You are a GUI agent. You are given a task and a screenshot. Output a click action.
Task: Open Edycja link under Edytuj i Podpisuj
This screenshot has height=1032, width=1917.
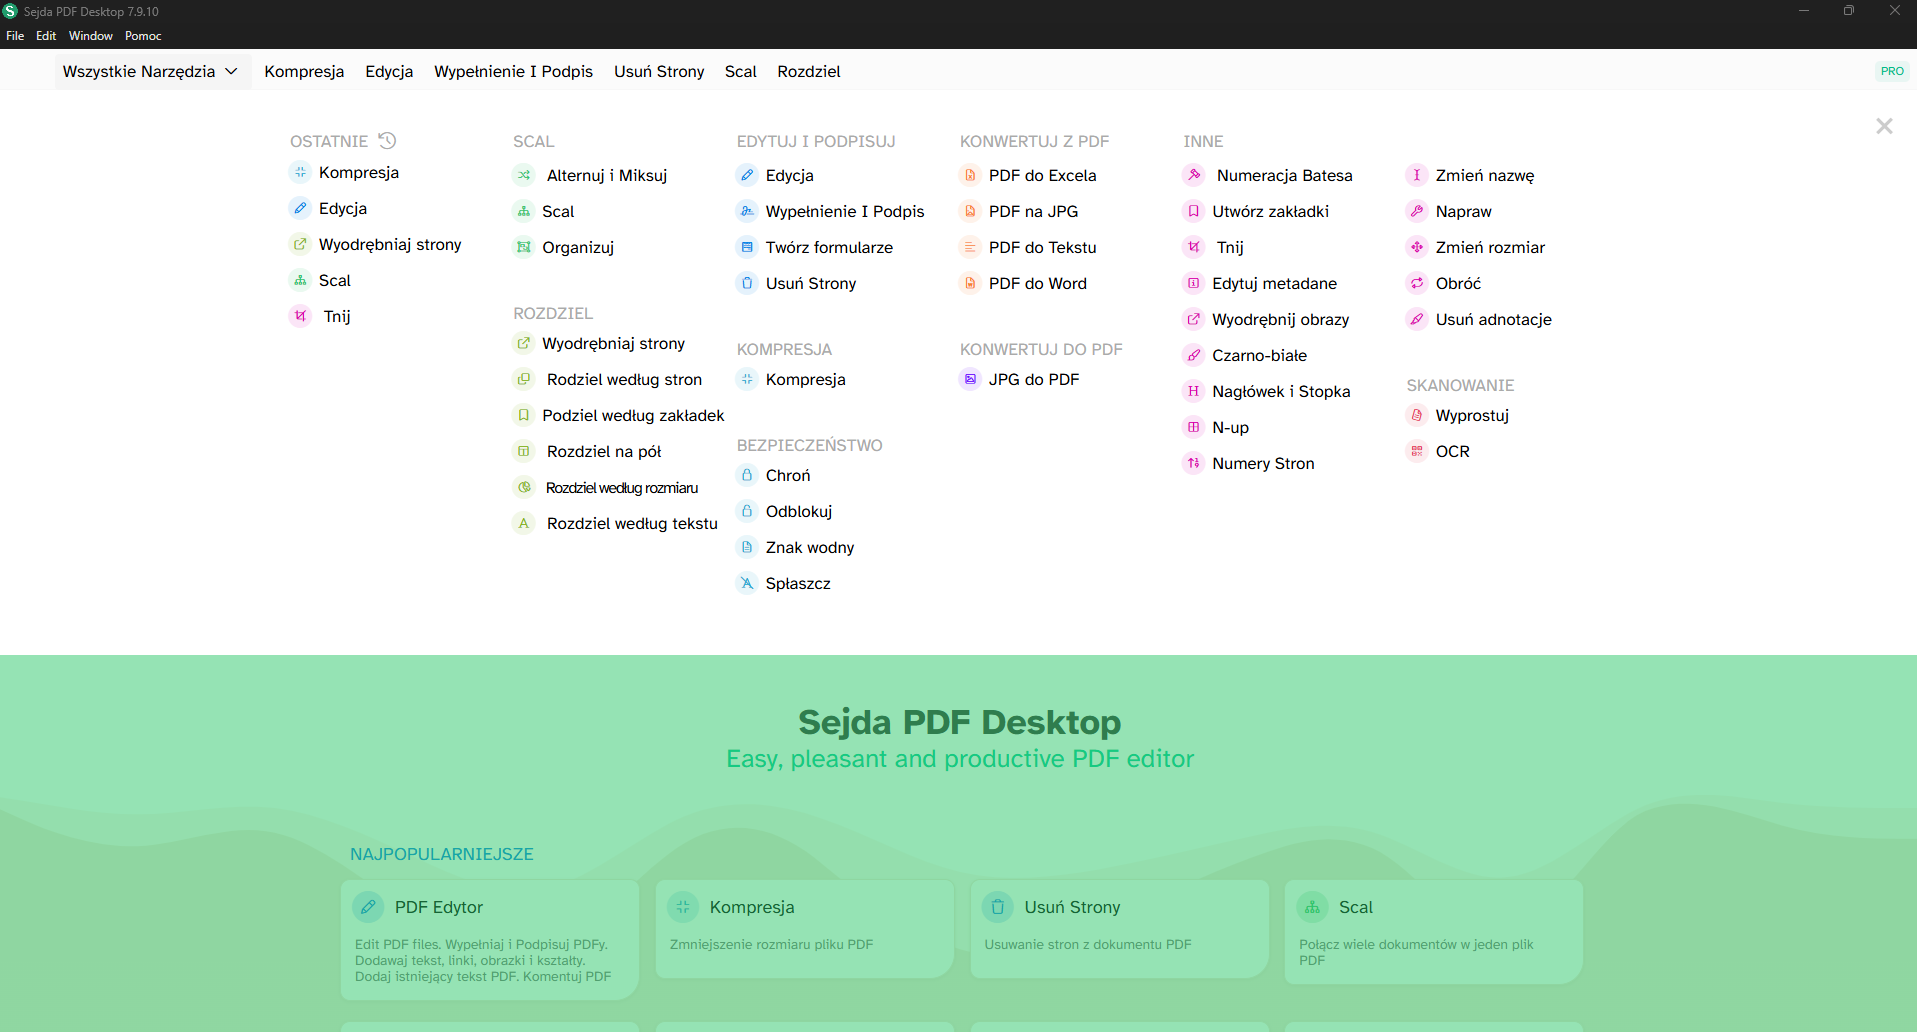point(790,175)
